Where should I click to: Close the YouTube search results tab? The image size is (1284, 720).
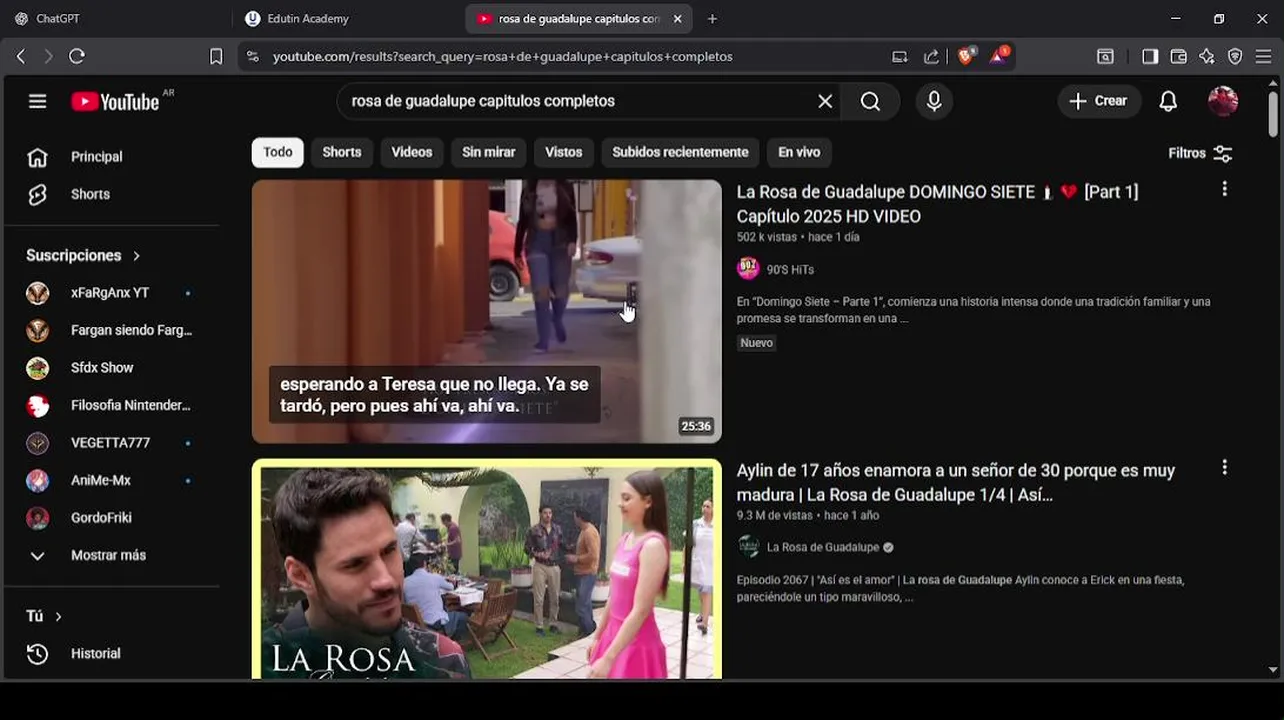tap(677, 18)
